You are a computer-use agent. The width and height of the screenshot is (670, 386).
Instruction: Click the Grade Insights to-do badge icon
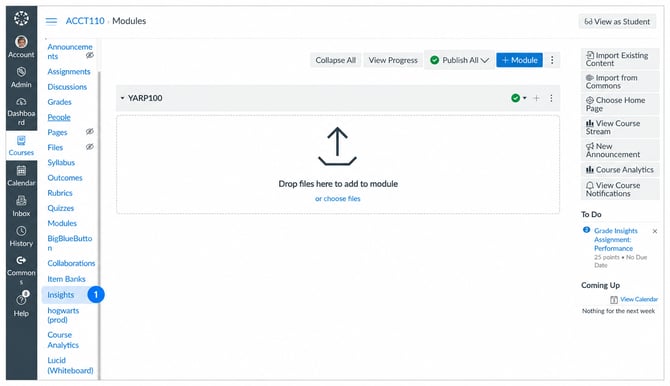point(587,230)
